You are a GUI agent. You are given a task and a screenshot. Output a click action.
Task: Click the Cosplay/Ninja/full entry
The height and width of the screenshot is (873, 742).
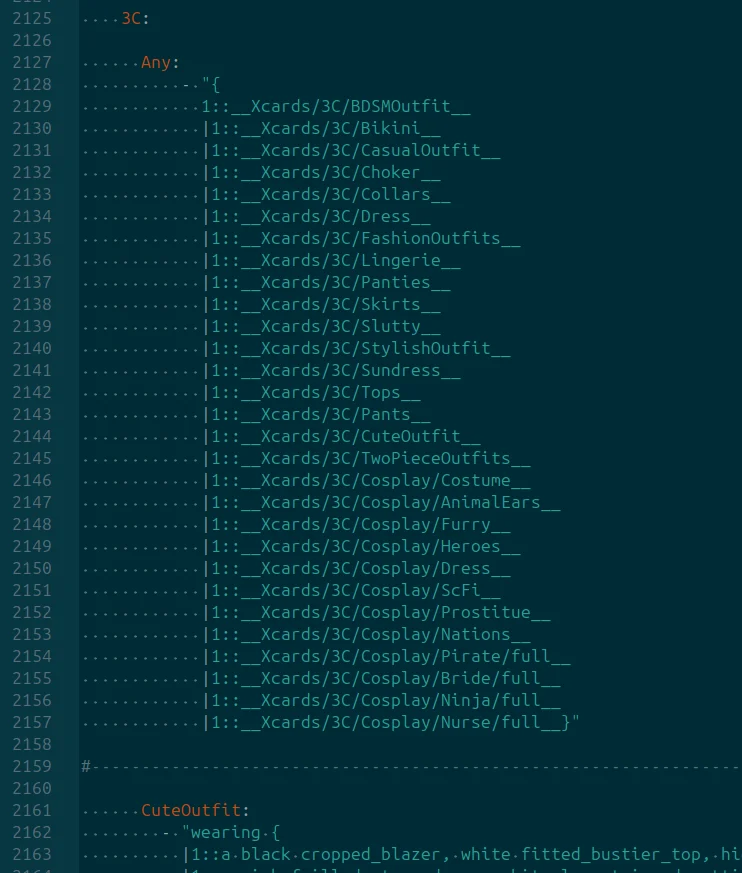[x=382, y=701]
